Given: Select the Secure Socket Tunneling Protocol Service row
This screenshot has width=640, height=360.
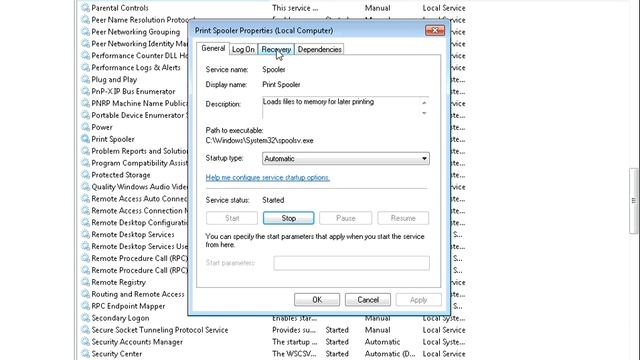Looking at the screenshot, I should click(273, 330).
